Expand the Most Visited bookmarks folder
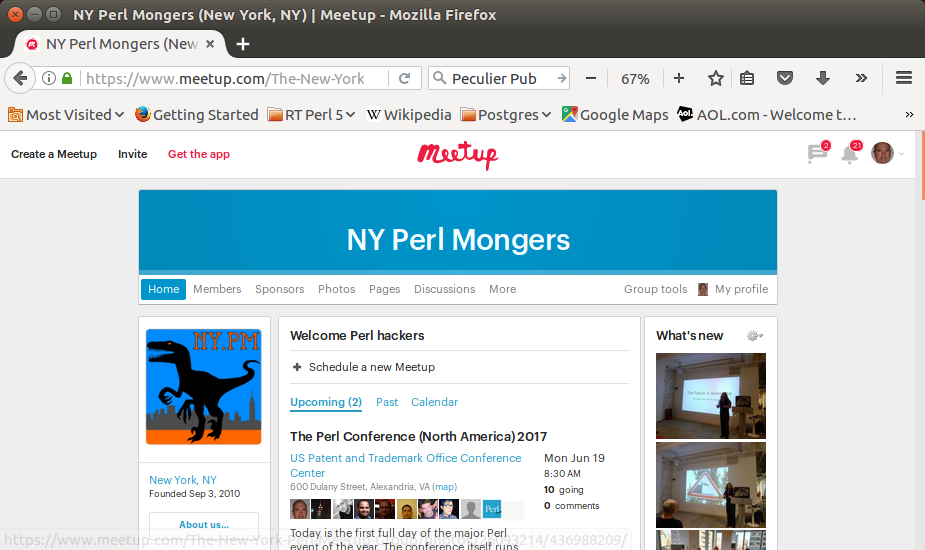Viewport: 925px width, 550px height. (x=66, y=114)
